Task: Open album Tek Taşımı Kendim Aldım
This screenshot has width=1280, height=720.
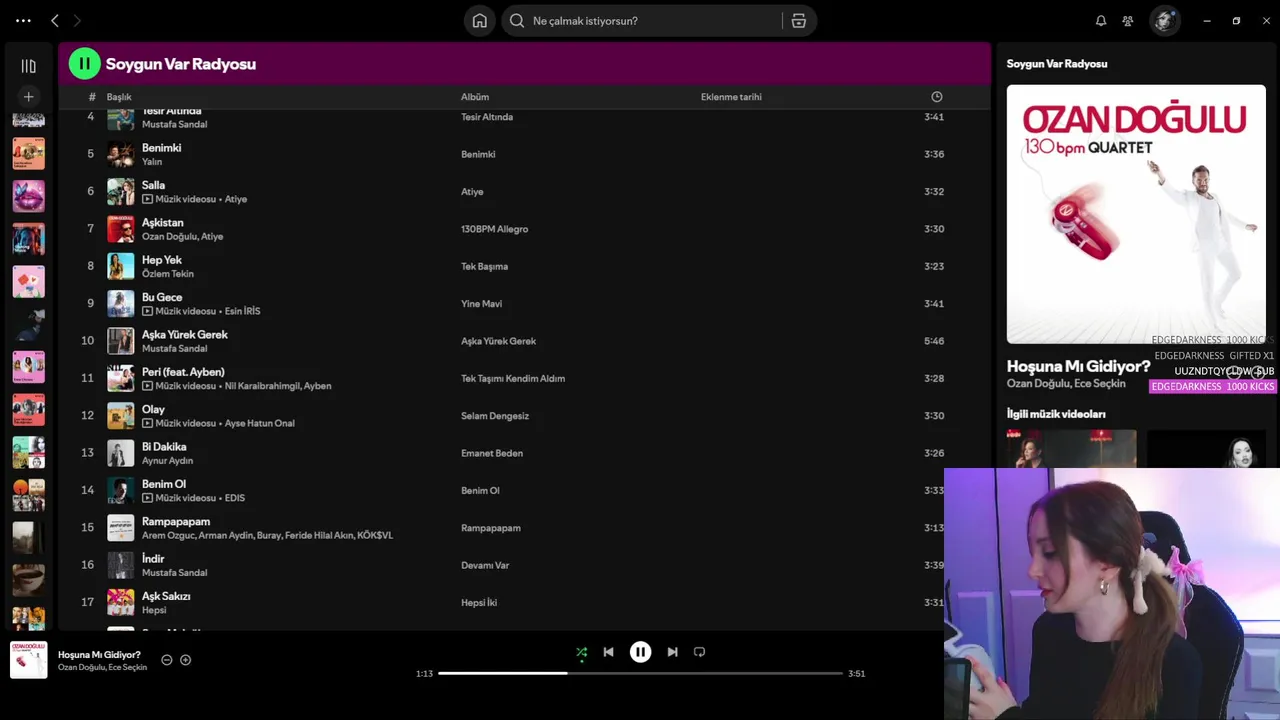Action: pyautogui.click(x=513, y=378)
